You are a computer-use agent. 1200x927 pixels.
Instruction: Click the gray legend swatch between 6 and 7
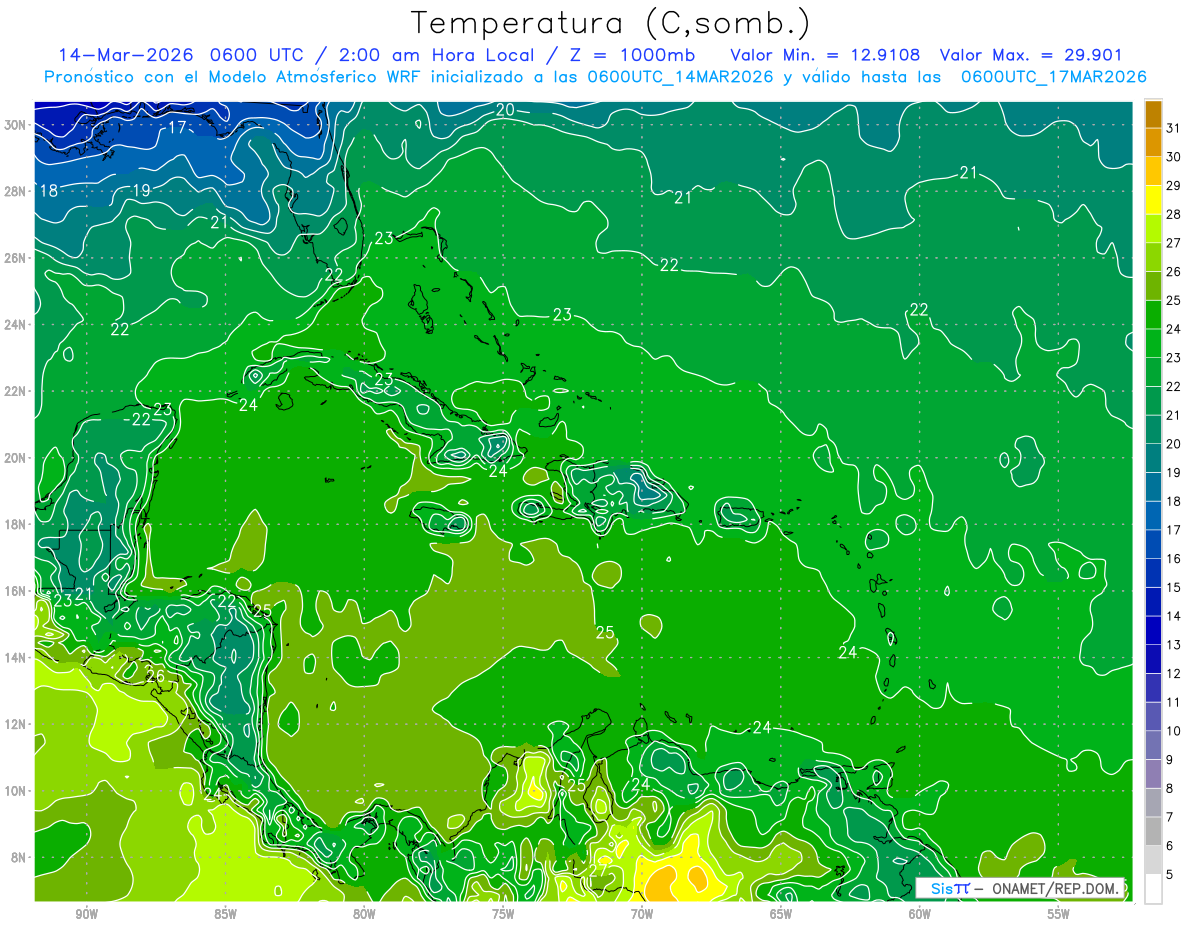[x=1153, y=832]
